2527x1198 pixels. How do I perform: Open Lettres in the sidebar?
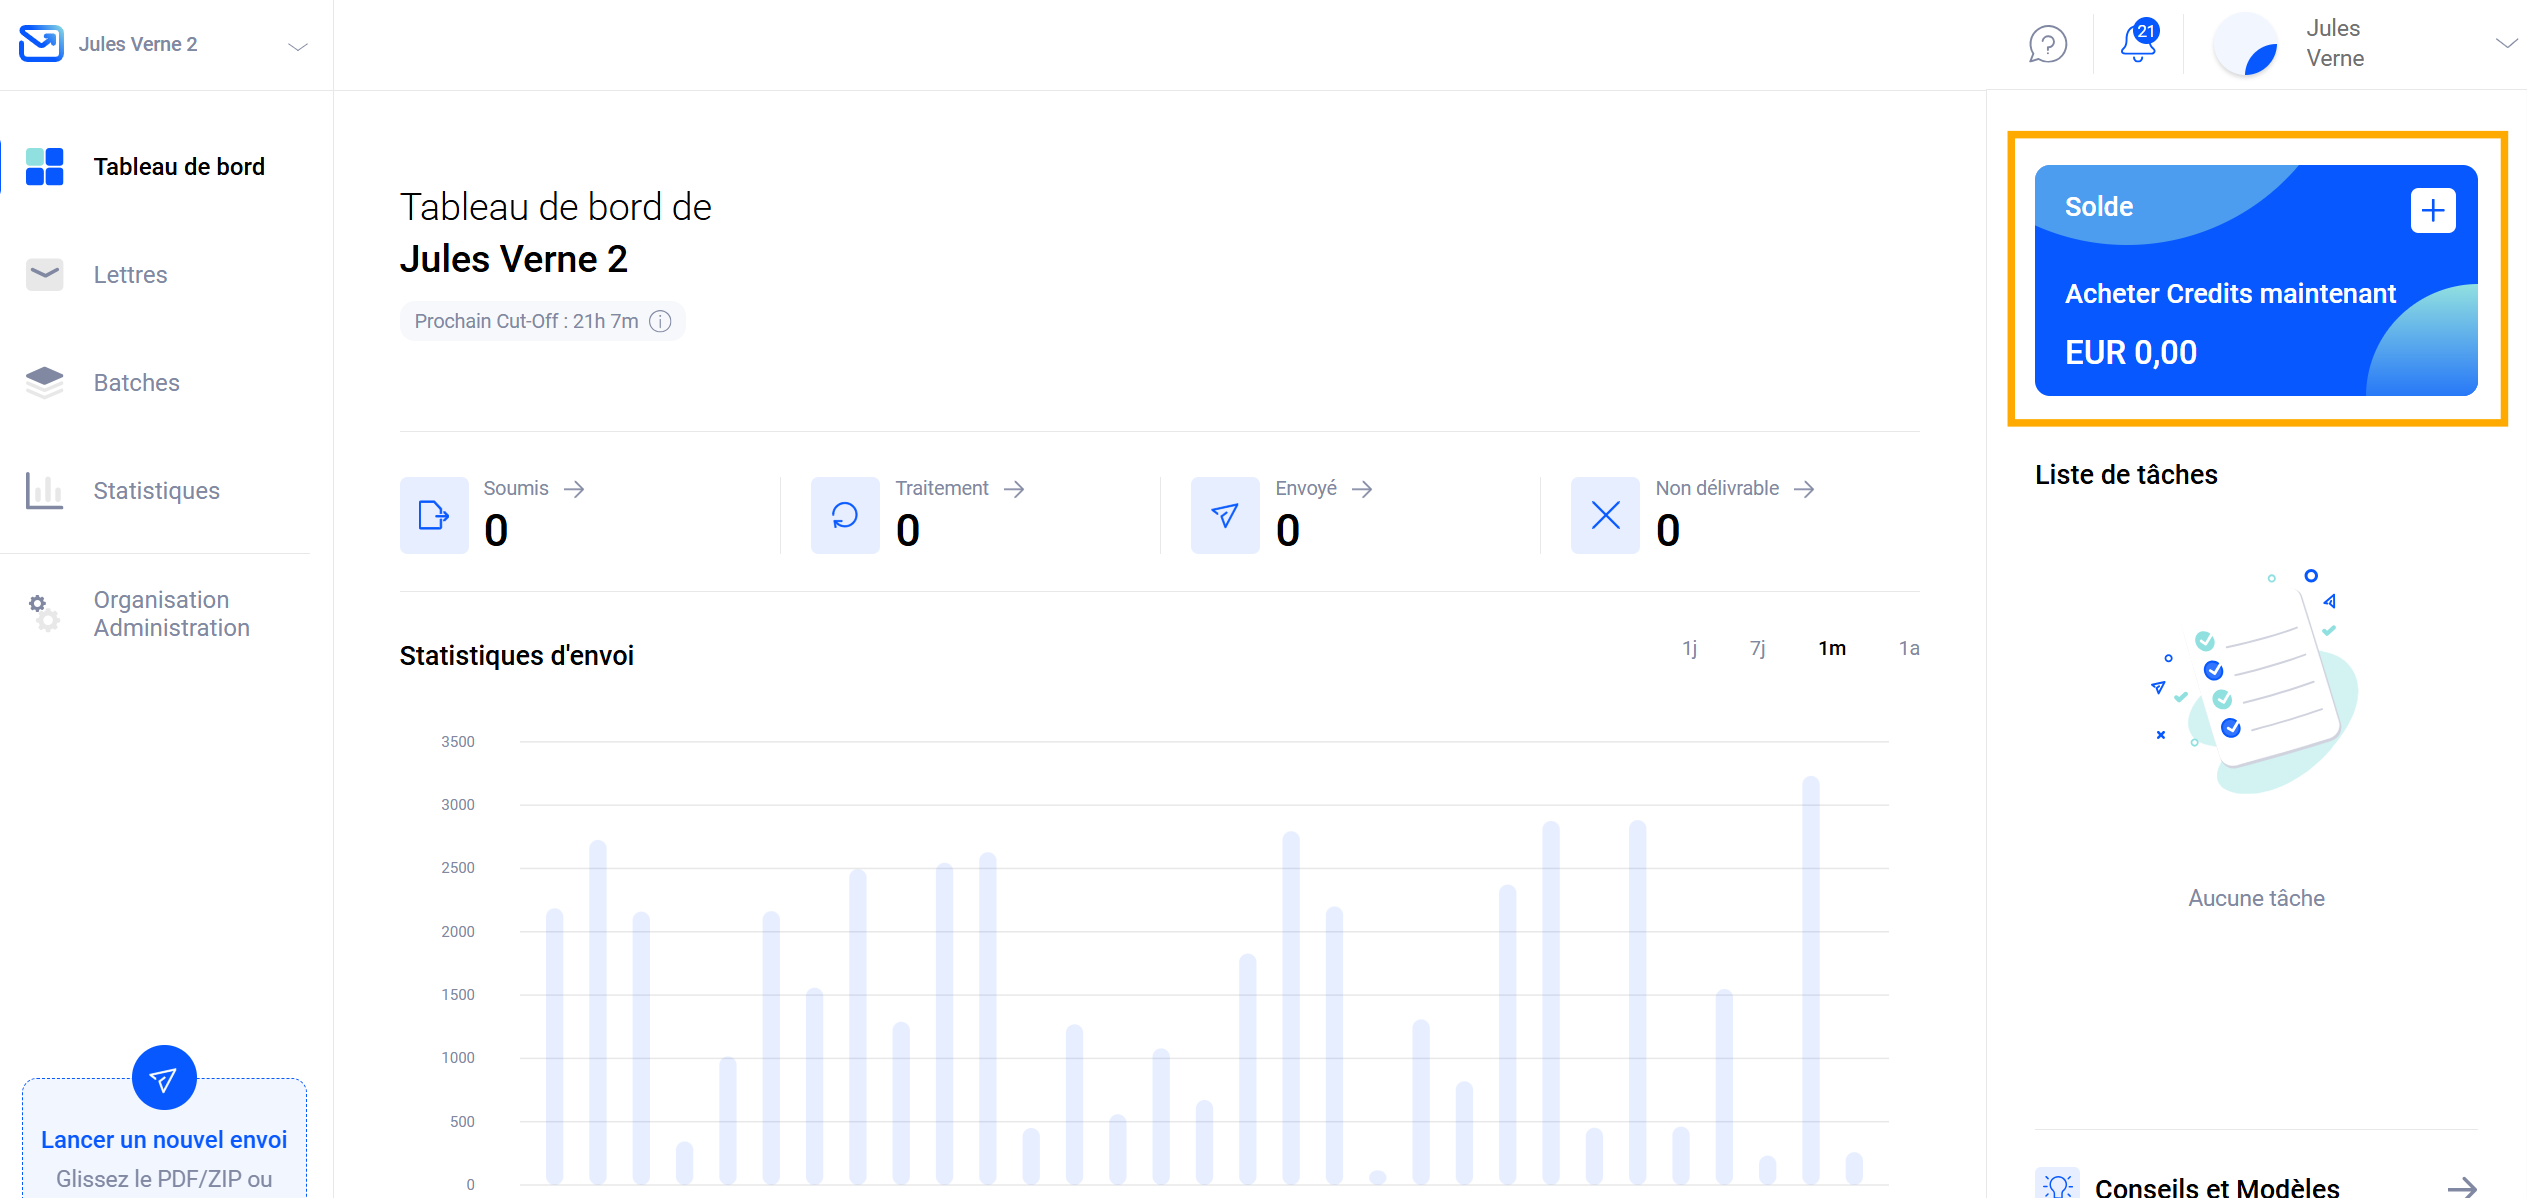(130, 275)
